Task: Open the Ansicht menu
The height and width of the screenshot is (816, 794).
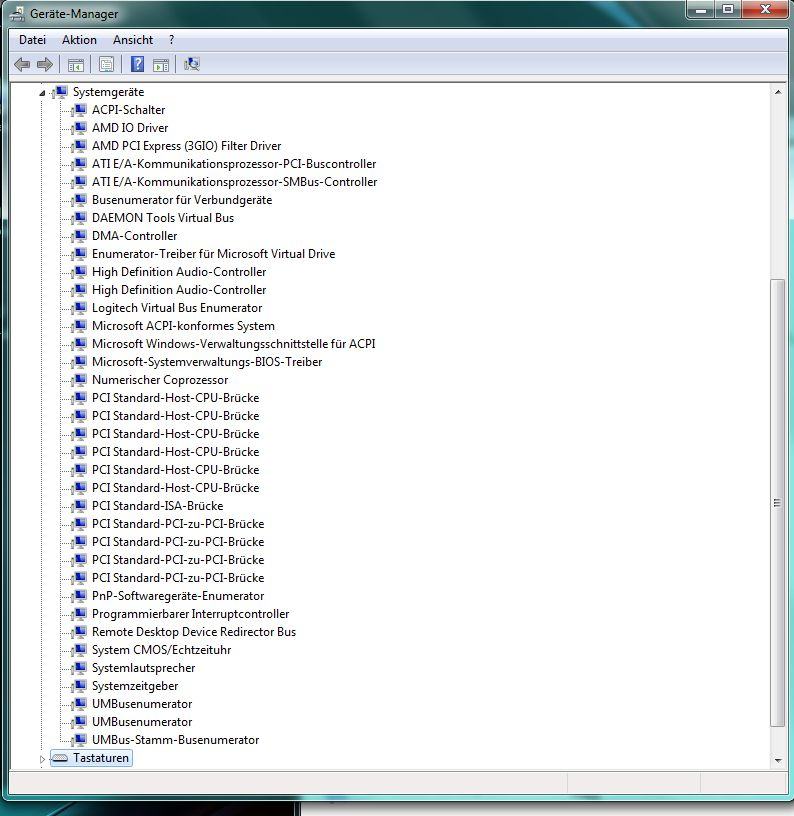Action: click(133, 40)
